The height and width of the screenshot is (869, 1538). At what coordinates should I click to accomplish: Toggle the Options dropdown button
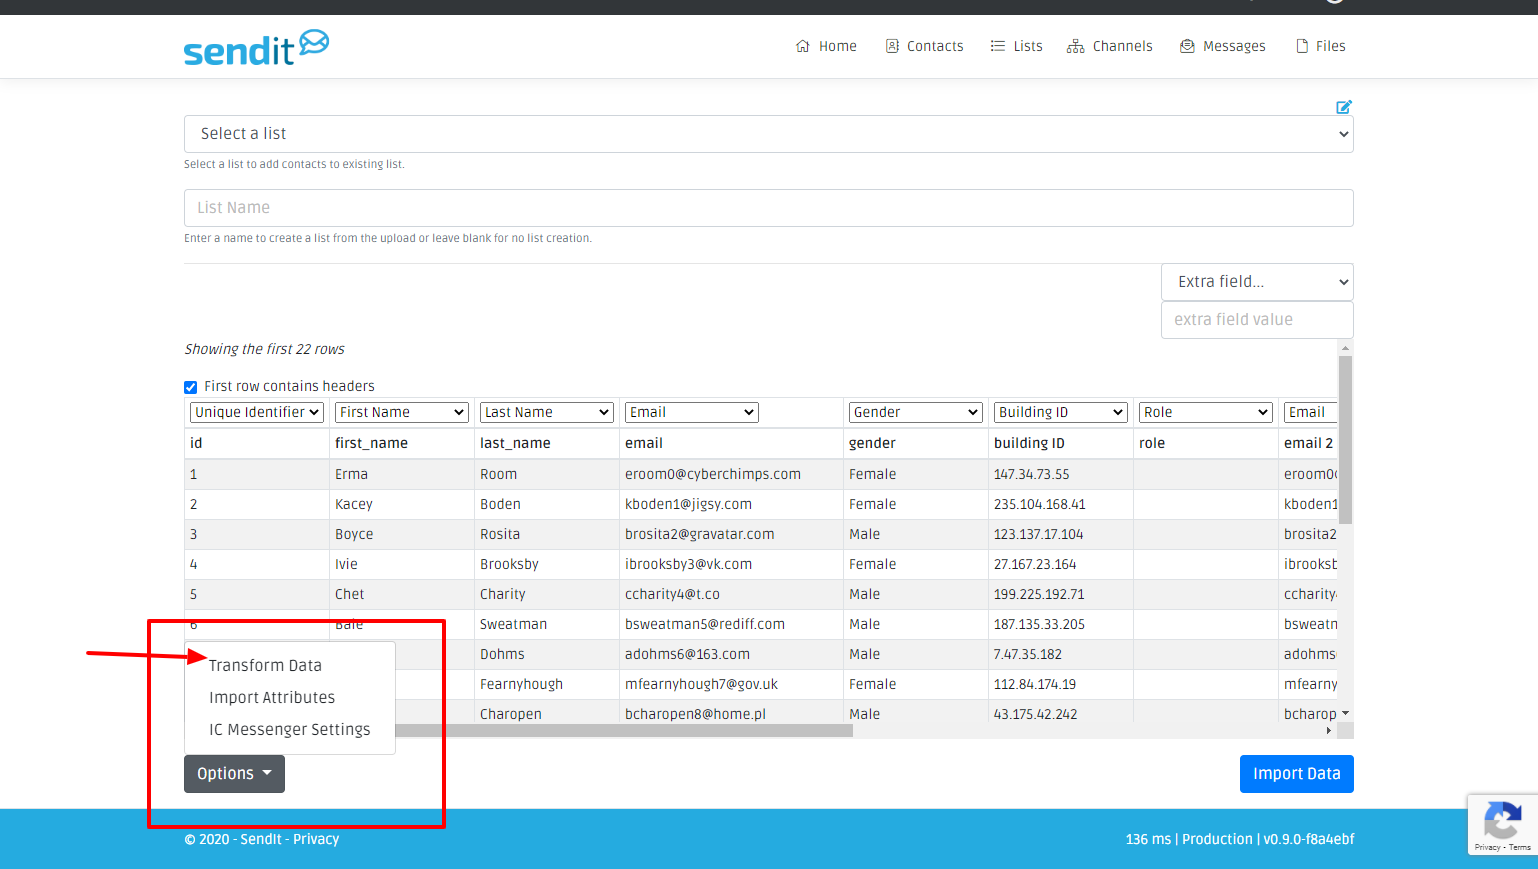tap(234, 774)
